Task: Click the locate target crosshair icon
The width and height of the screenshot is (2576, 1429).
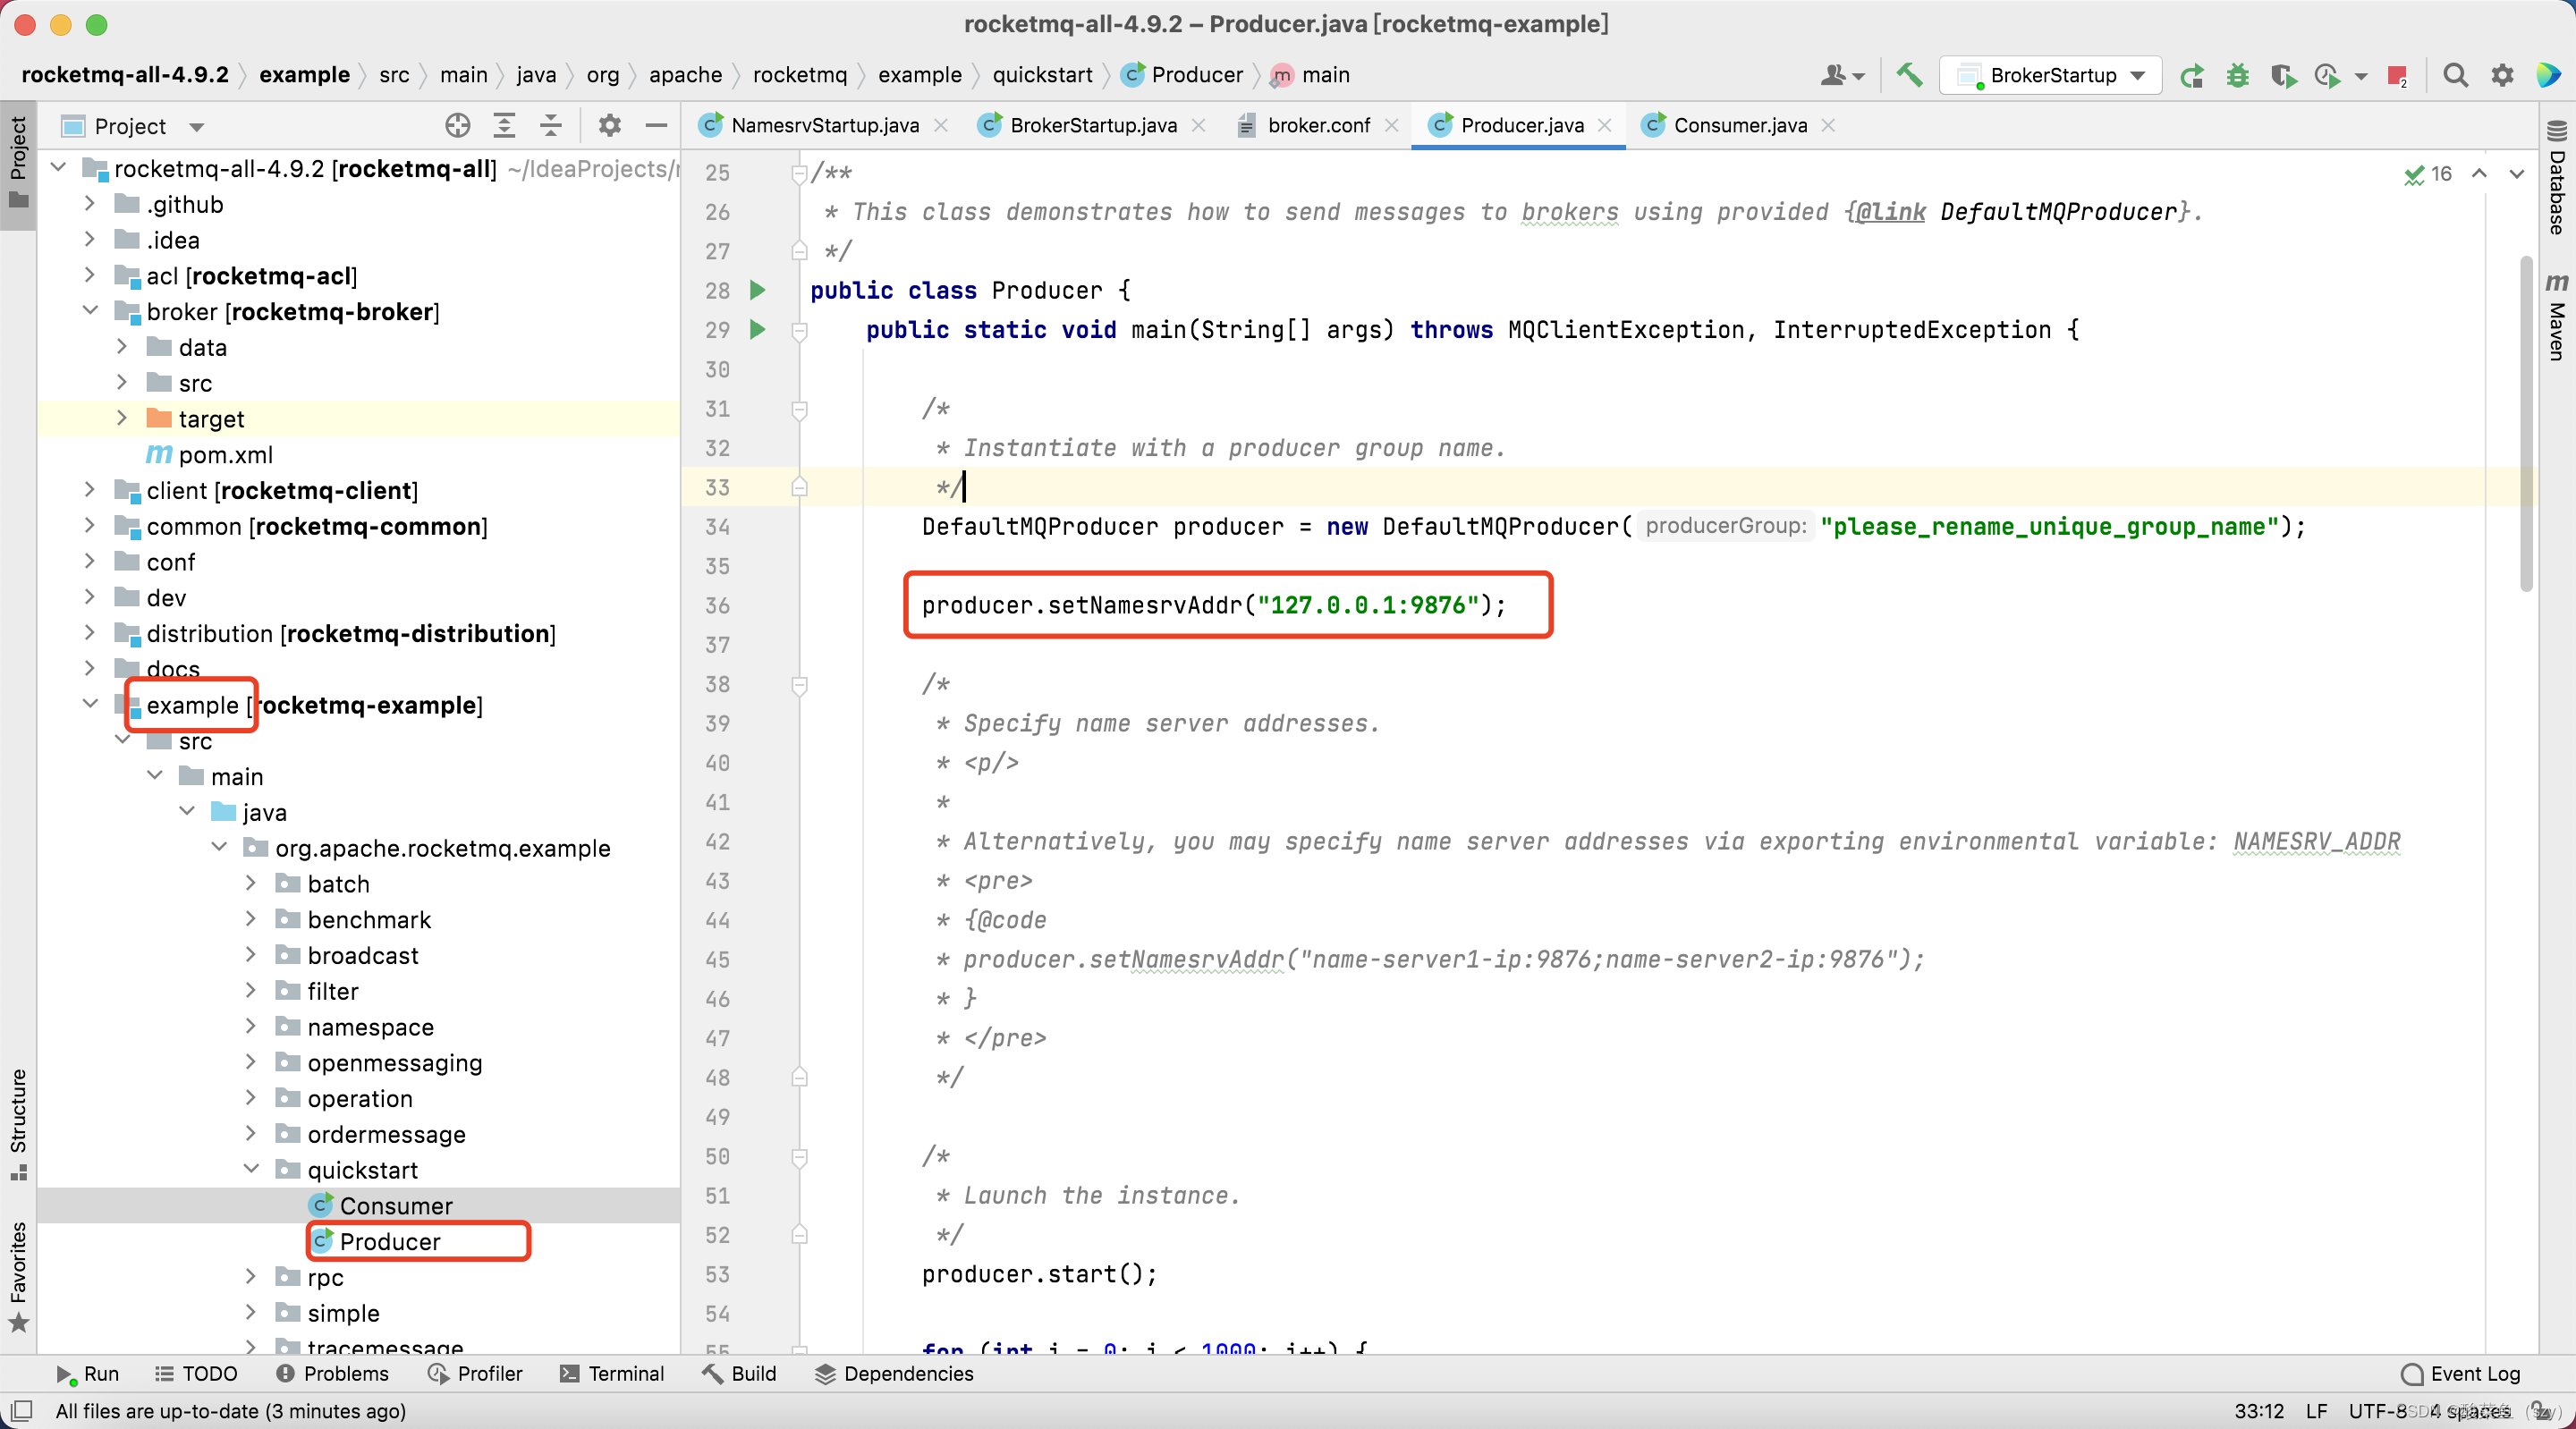Action: click(457, 126)
